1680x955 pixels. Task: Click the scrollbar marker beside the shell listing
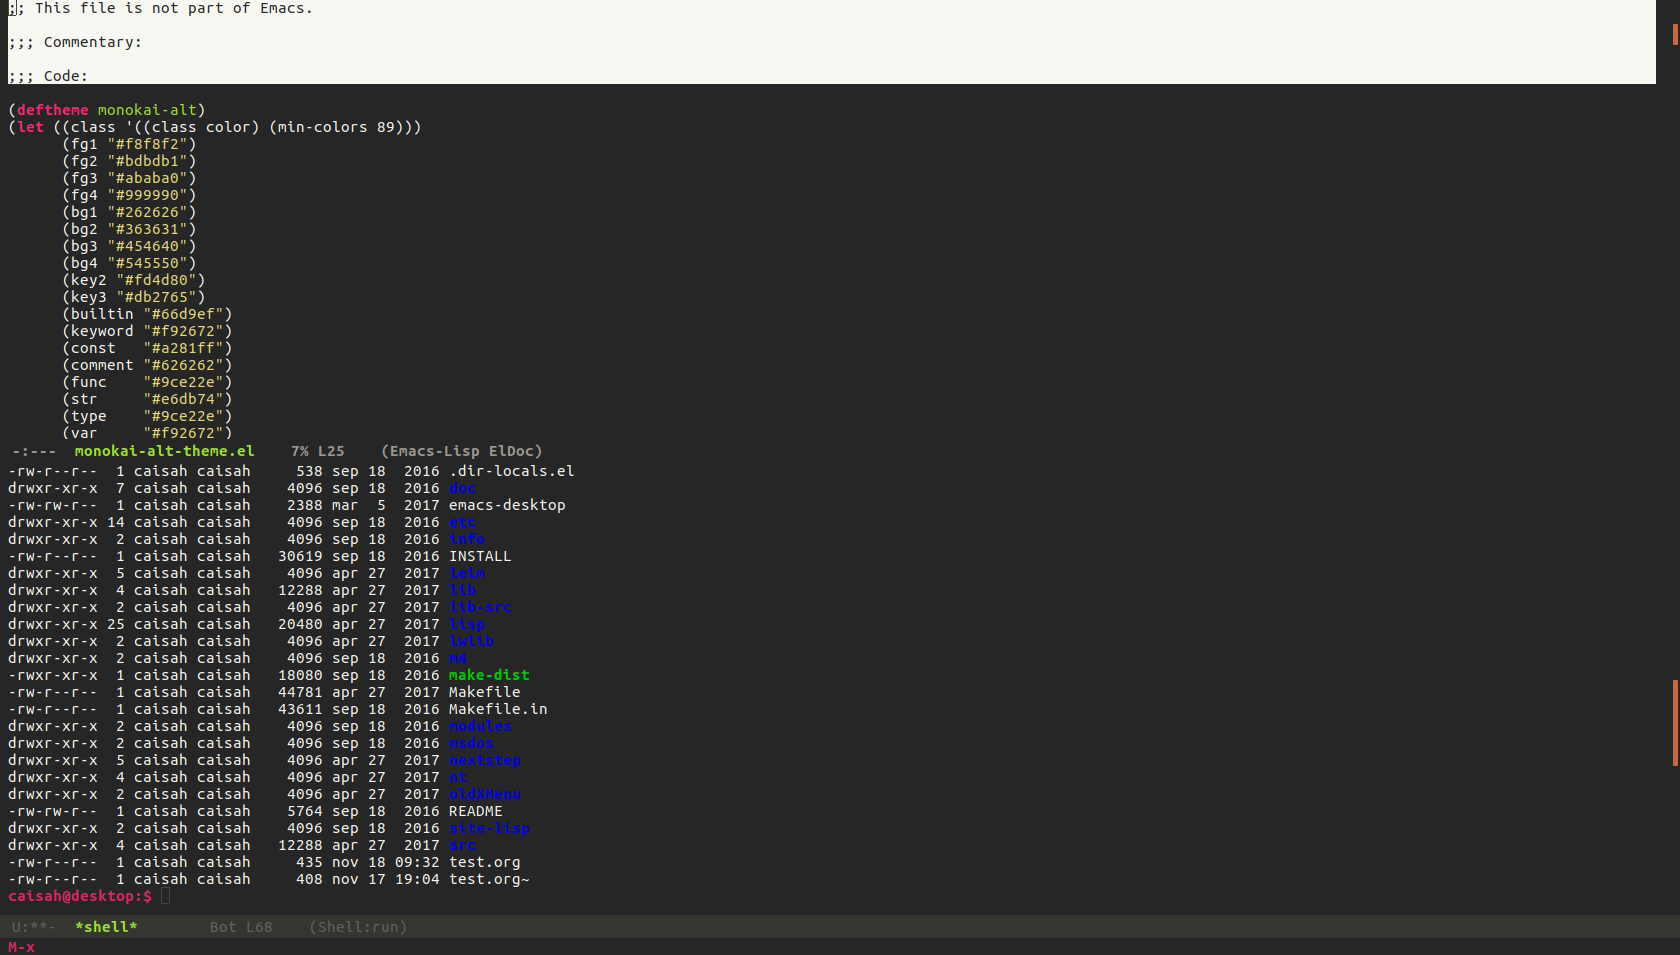pyautogui.click(x=1675, y=723)
